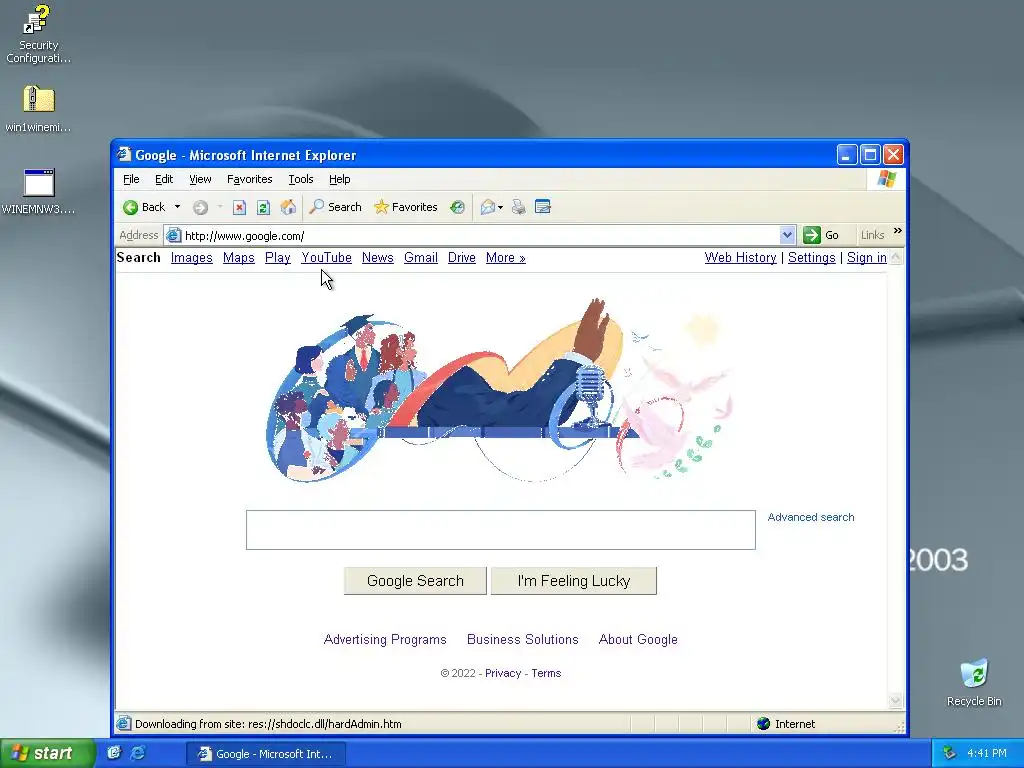Viewport: 1024px width, 768px height.
Task: Open the YouTube link
Action: point(327,257)
